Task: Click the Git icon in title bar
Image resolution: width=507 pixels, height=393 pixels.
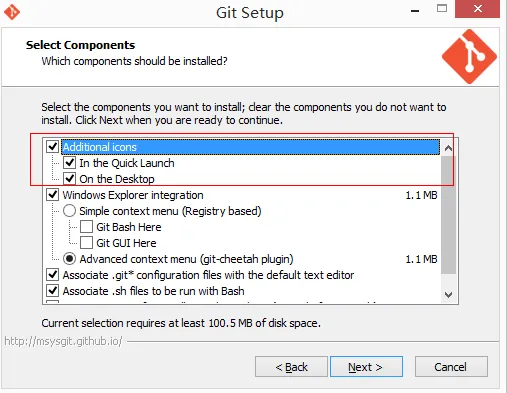Action: (x=12, y=12)
